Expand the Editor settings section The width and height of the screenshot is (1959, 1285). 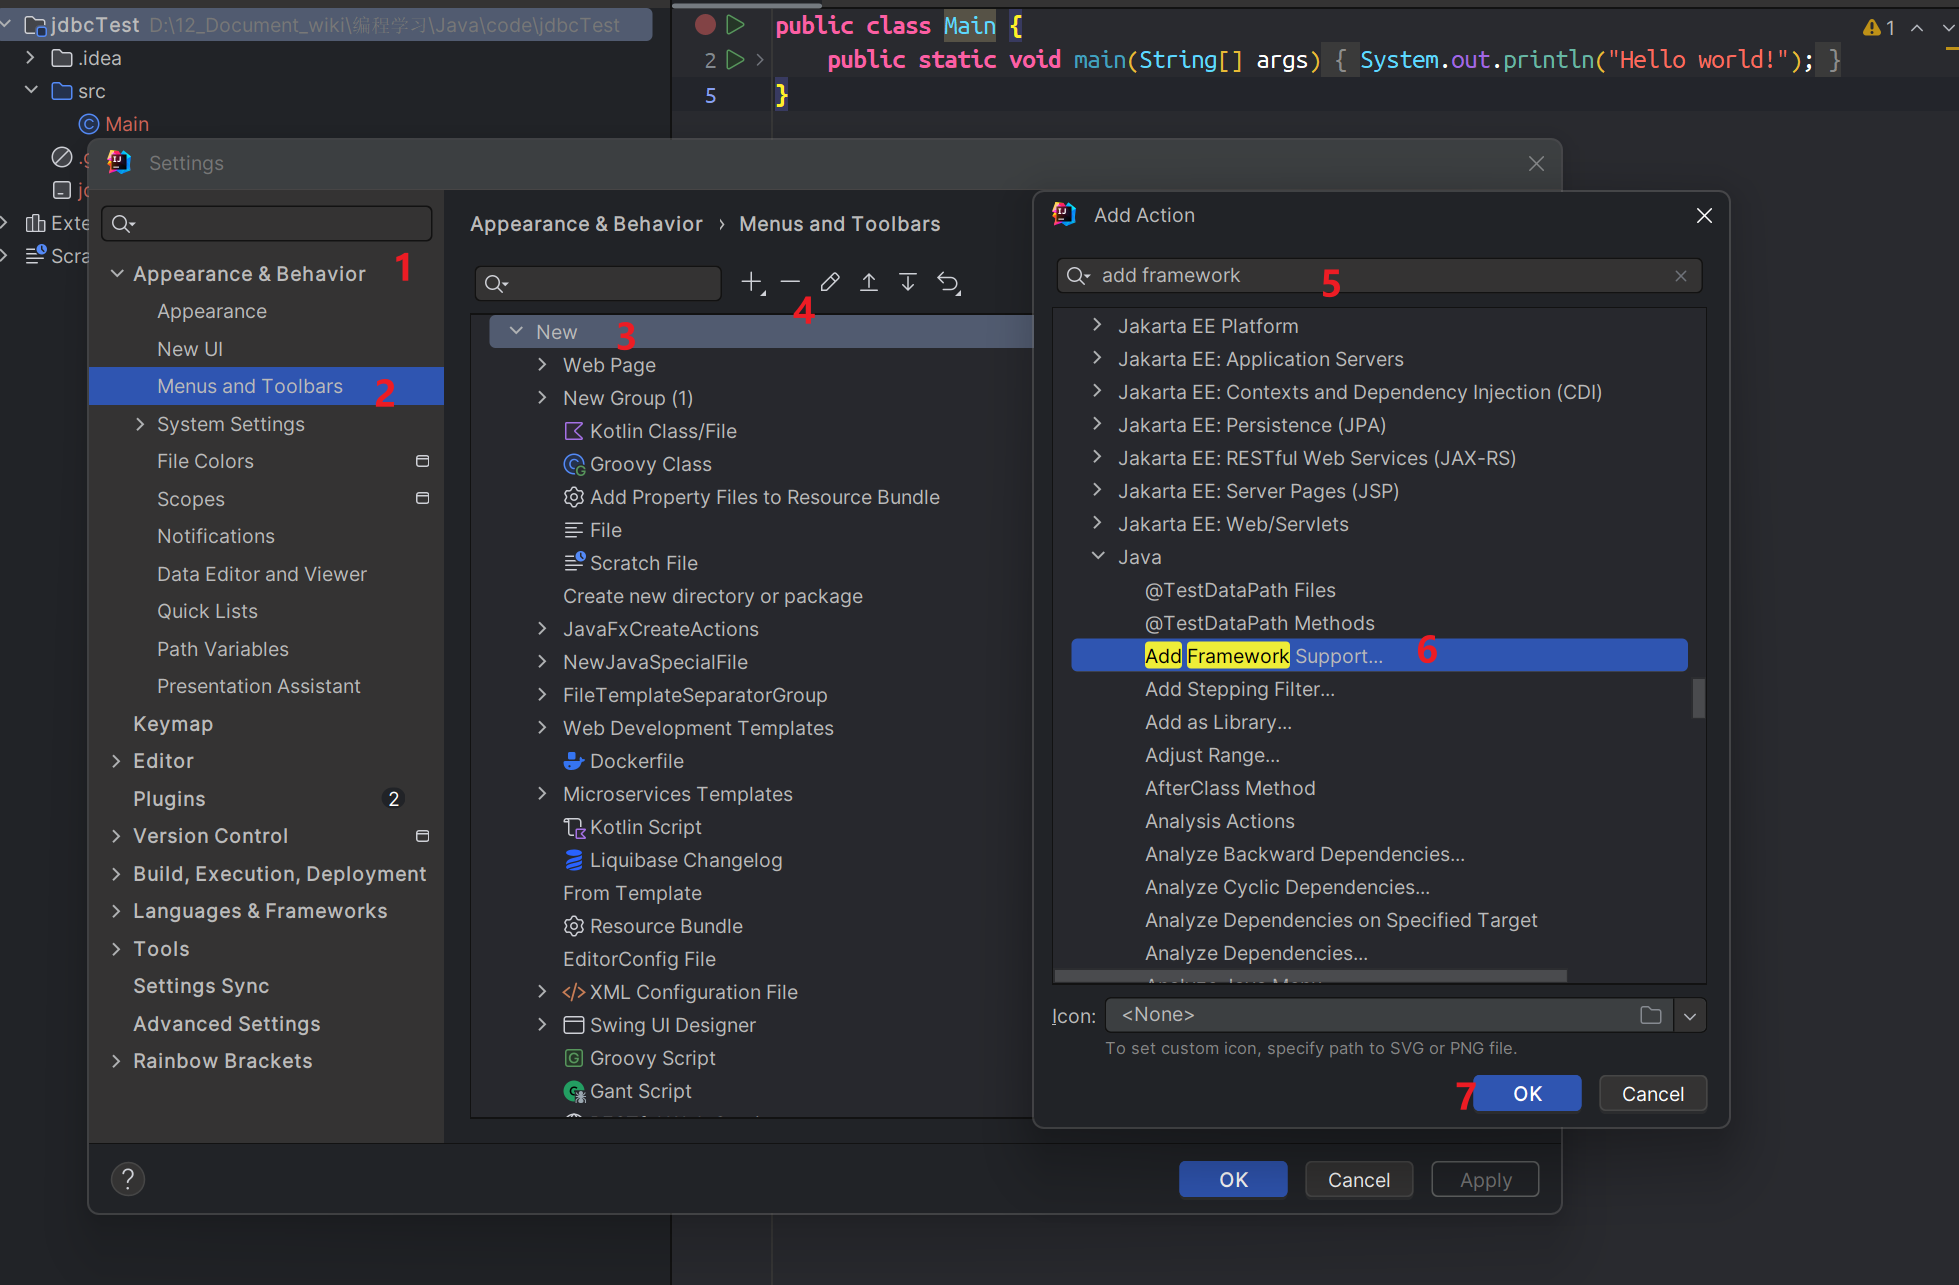[117, 761]
